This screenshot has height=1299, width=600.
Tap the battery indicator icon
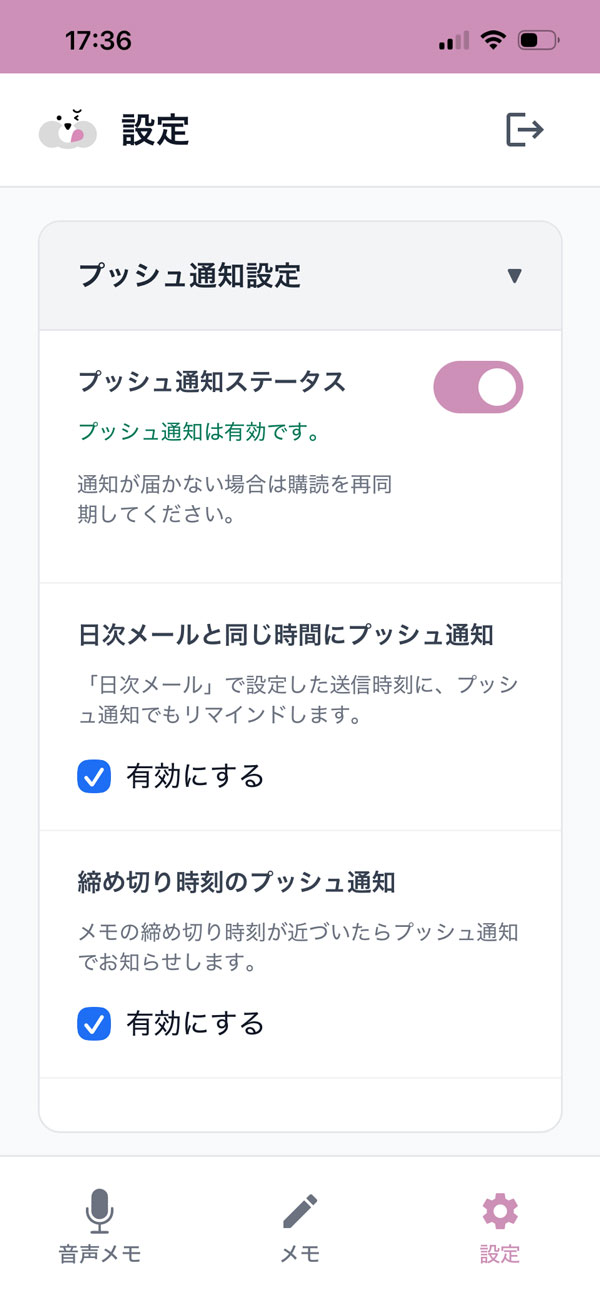[539, 41]
